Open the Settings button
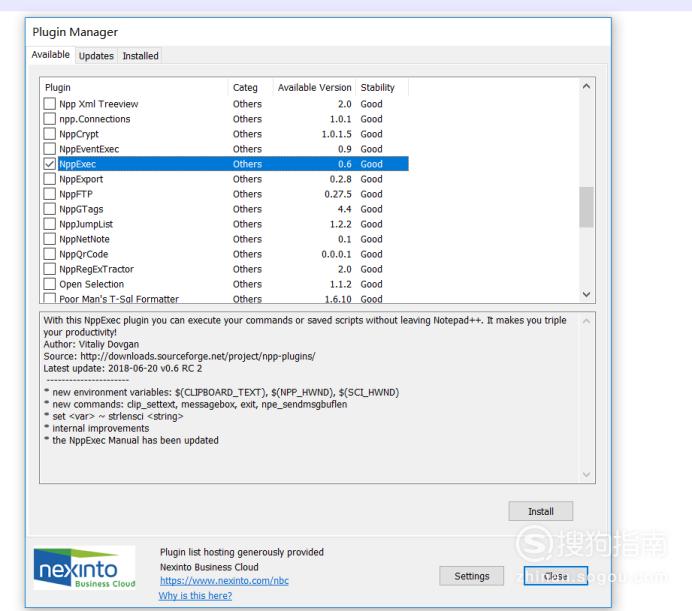 click(x=471, y=576)
